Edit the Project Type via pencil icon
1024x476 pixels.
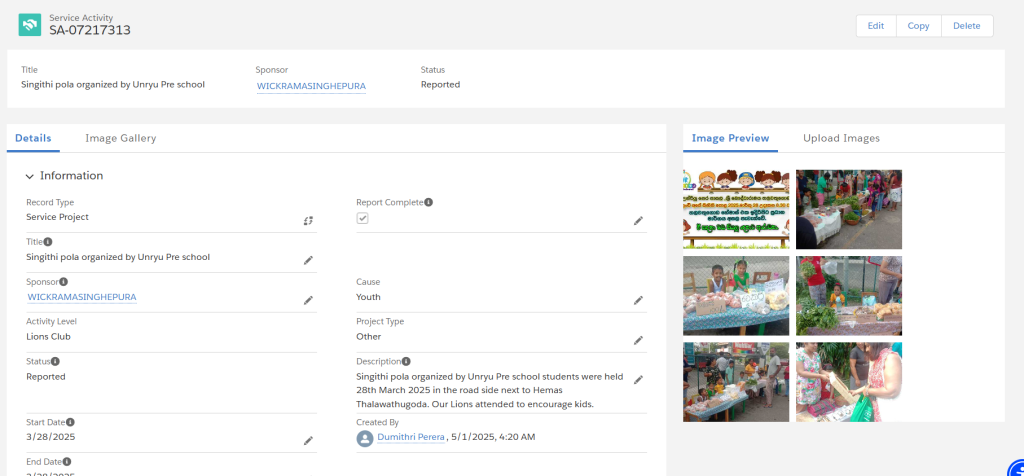638,340
